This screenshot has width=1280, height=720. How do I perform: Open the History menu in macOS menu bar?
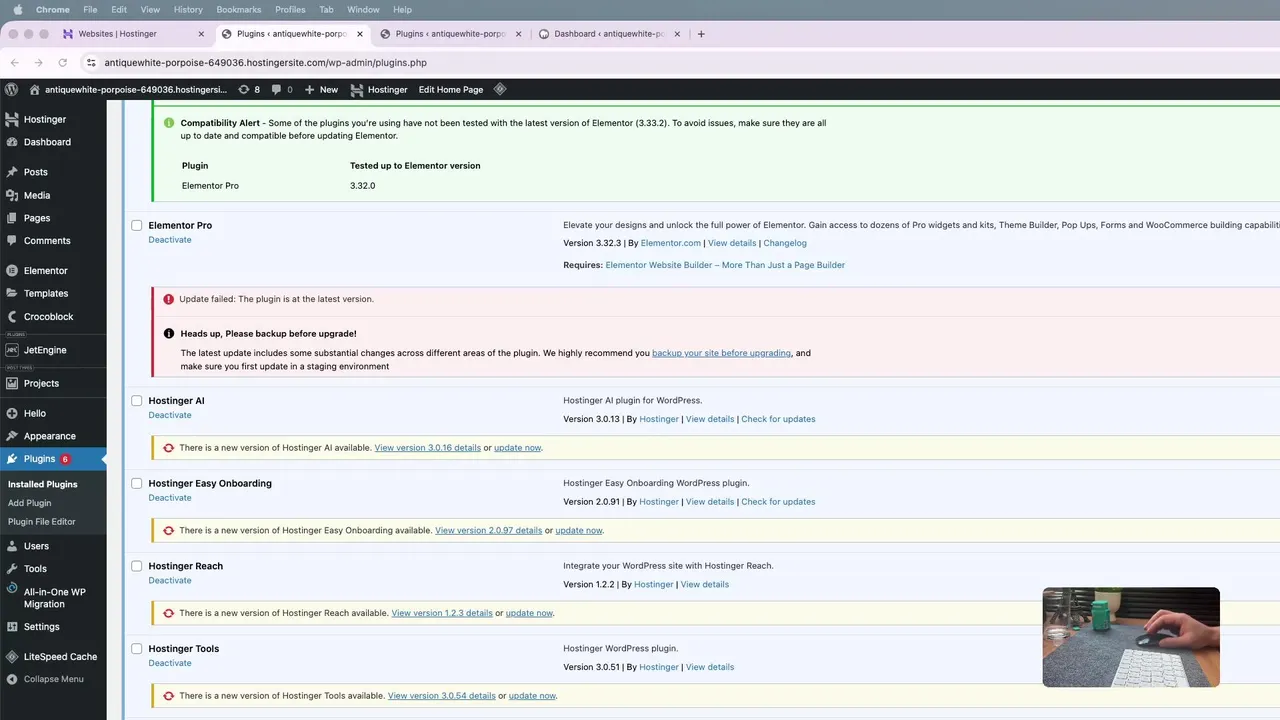[188, 9]
